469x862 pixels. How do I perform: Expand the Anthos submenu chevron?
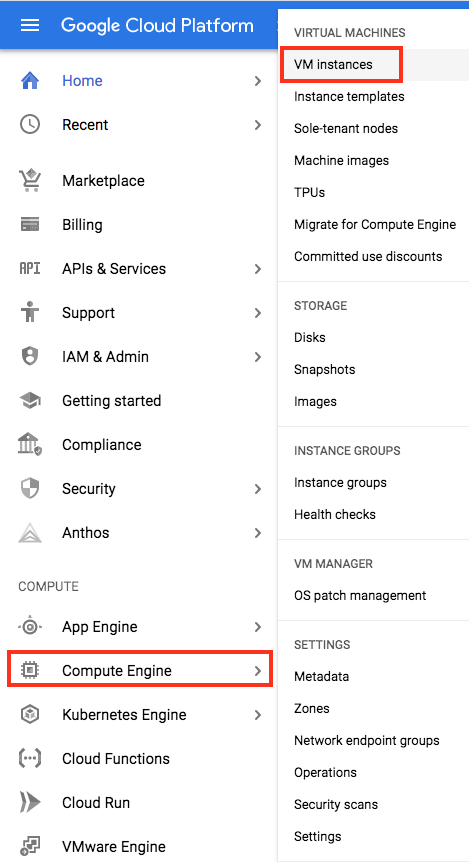click(x=257, y=532)
